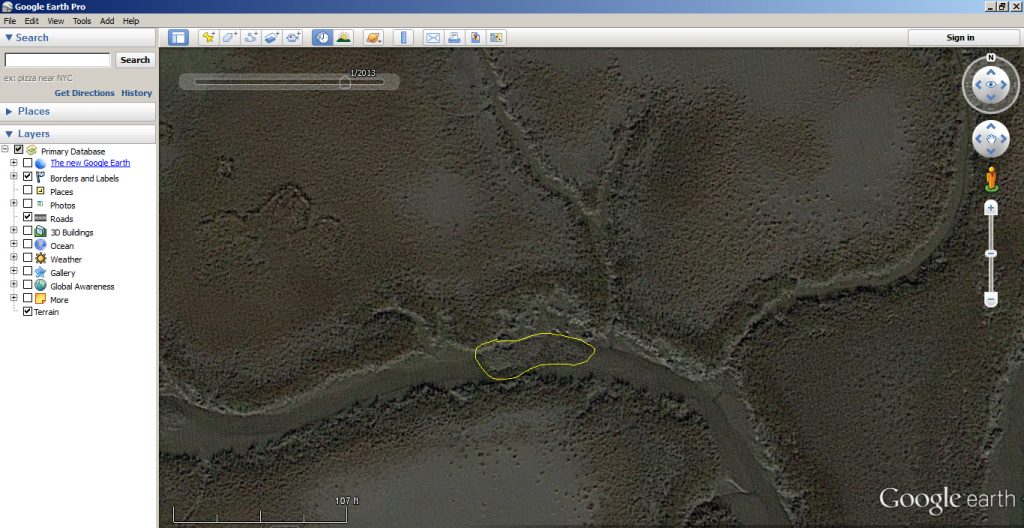Click the View in Google Maps icon
This screenshot has width=1024, height=528.
(497, 37)
